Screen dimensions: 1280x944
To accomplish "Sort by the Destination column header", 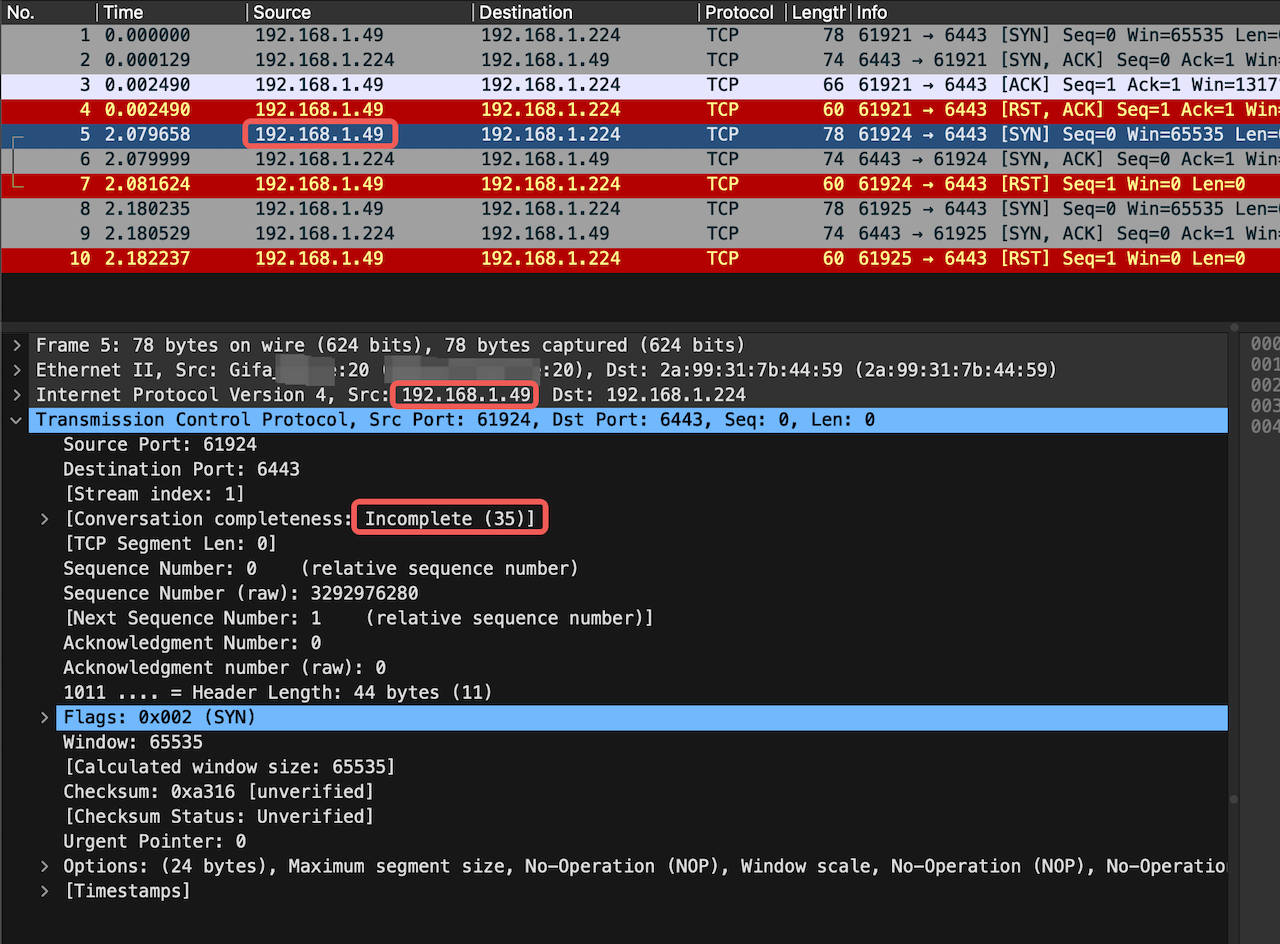I will point(526,12).
